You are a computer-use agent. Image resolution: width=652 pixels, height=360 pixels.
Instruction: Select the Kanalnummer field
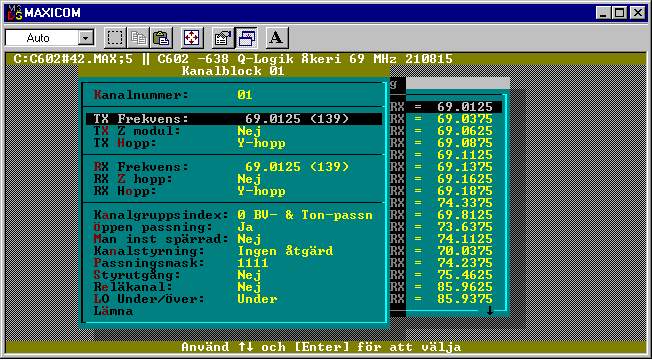coord(234,95)
